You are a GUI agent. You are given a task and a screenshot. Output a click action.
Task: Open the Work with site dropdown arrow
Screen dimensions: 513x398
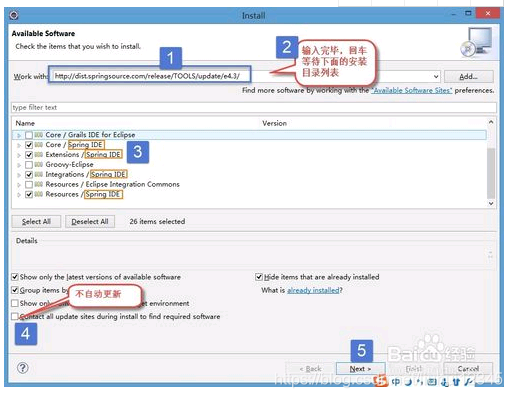click(x=436, y=77)
